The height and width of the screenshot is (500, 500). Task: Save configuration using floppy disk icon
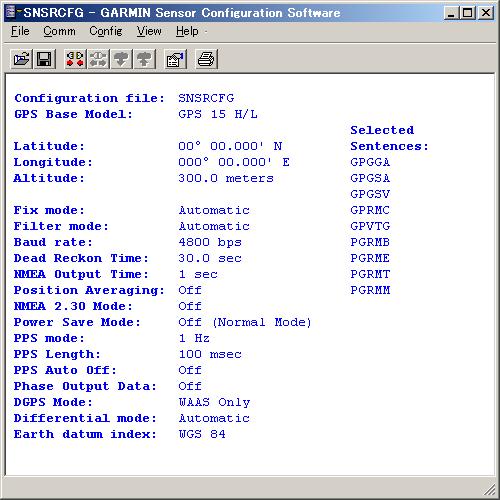(44, 59)
